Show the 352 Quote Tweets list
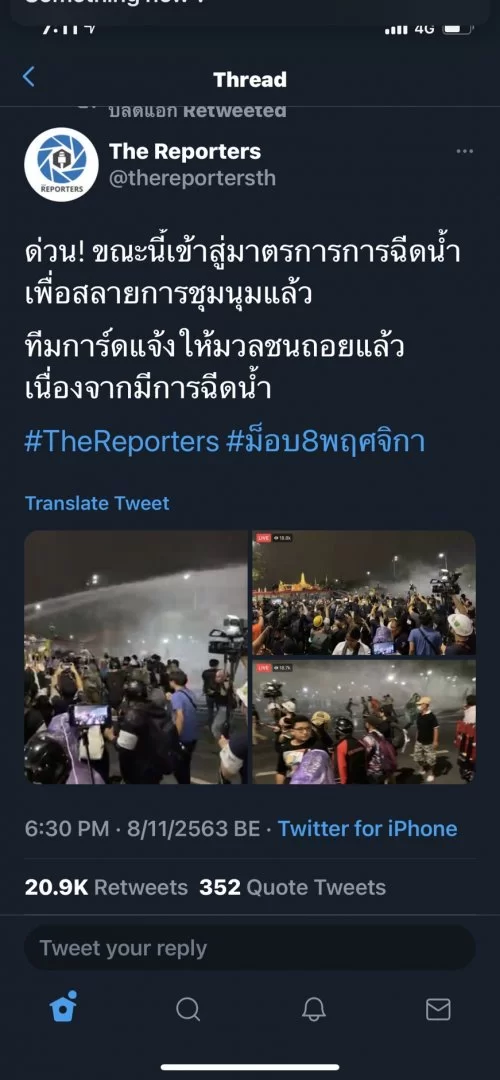 293,887
